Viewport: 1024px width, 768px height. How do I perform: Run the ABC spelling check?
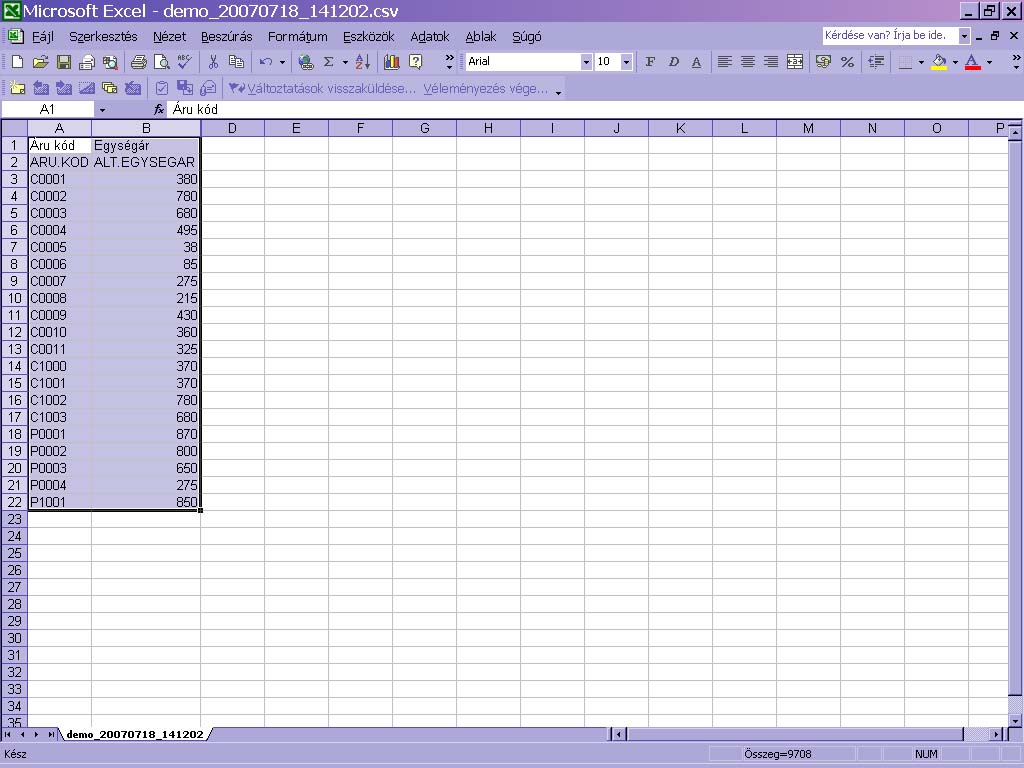185,62
